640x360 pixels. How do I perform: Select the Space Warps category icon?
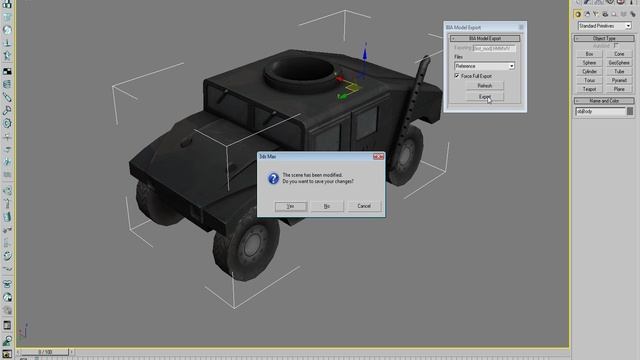tap(624, 14)
